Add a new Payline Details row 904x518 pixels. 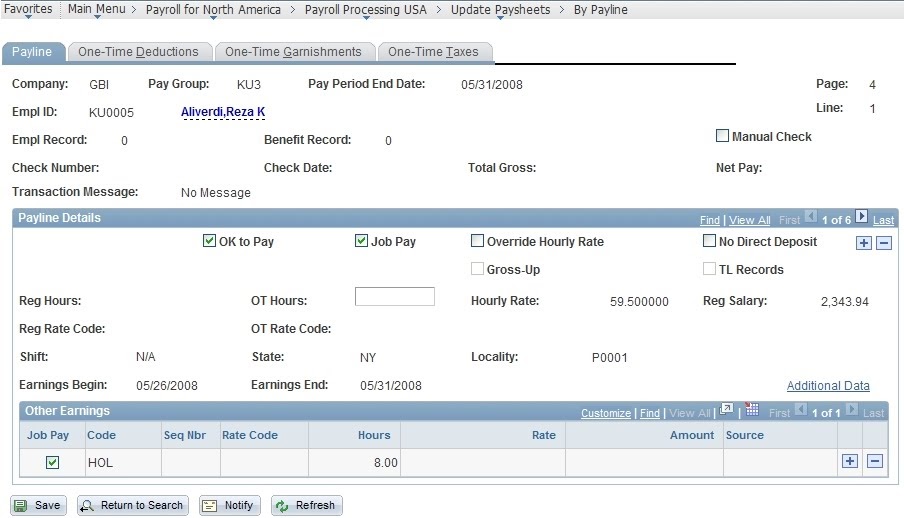(864, 243)
